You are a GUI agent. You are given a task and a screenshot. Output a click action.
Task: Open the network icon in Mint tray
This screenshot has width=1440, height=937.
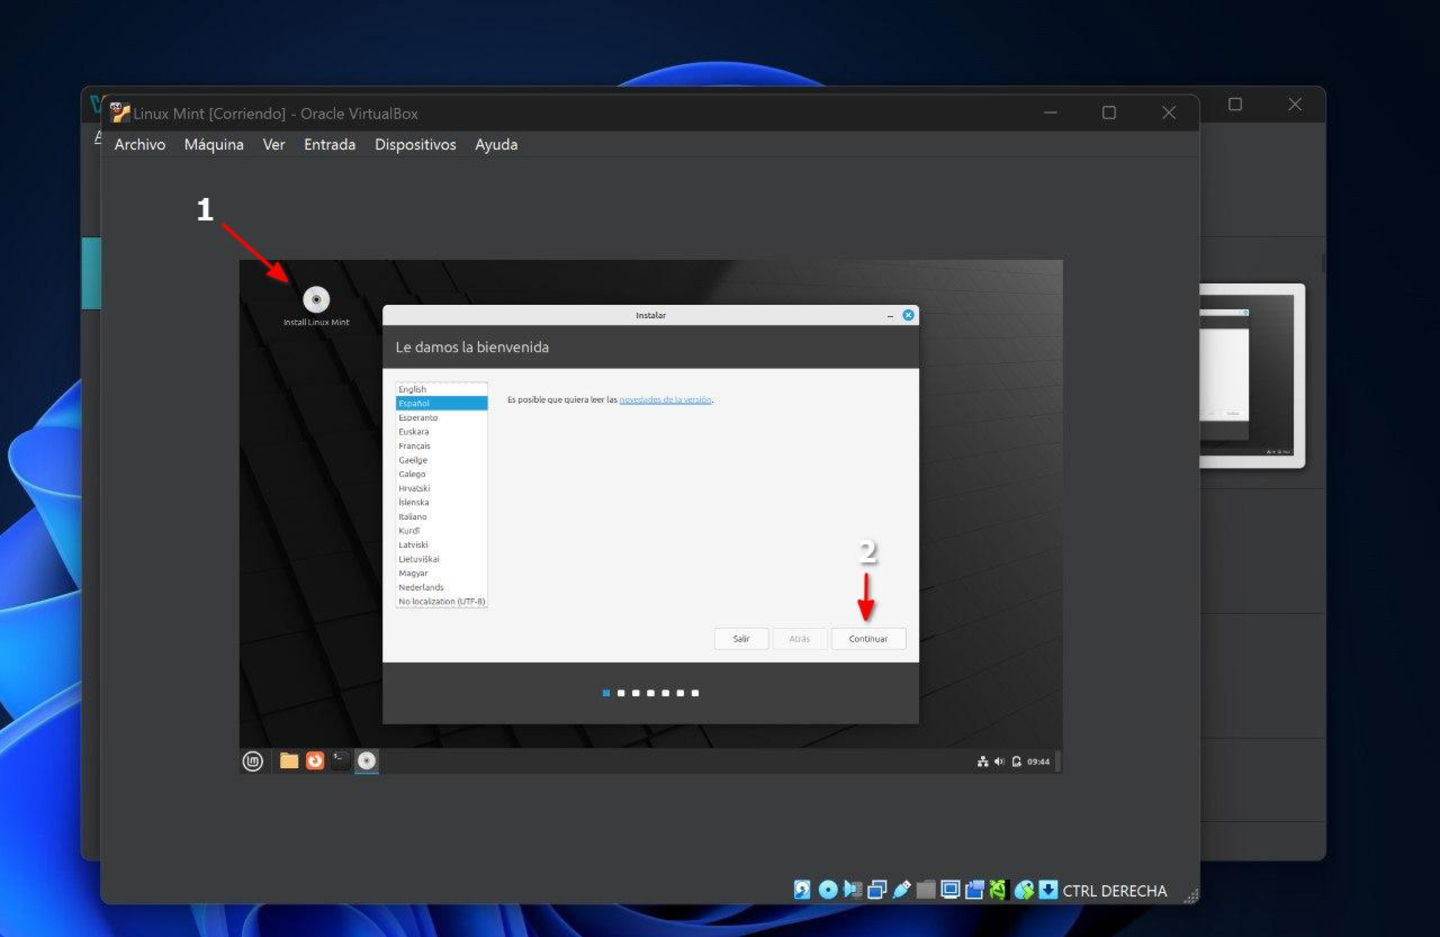(x=983, y=762)
